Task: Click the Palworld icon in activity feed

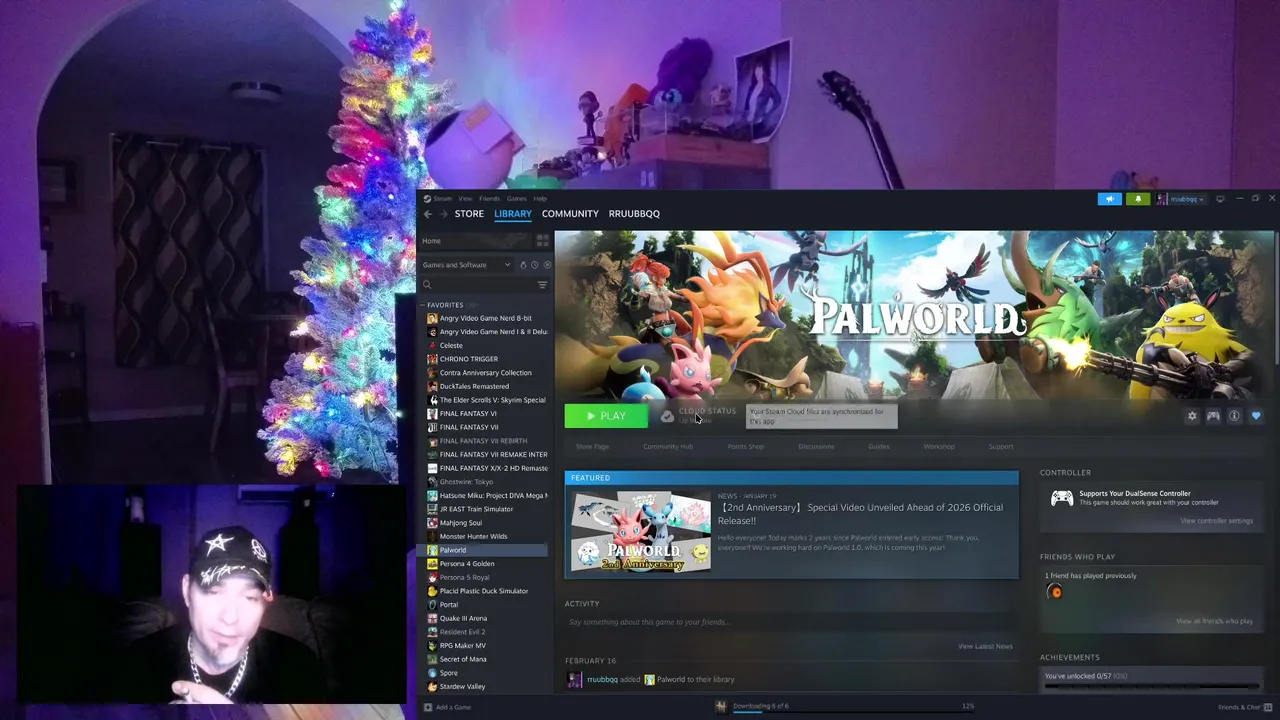Action: pyautogui.click(x=649, y=680)
